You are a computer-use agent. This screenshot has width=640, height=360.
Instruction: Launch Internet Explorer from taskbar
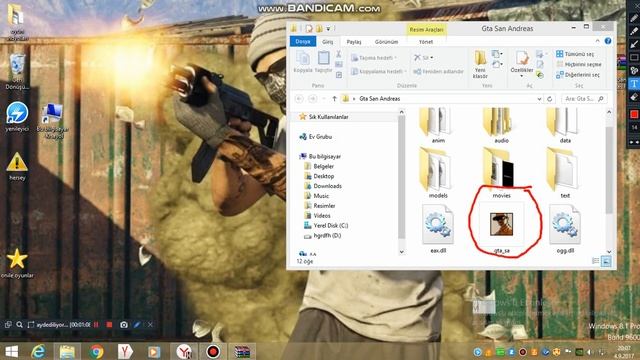click(x=38, y=351)
